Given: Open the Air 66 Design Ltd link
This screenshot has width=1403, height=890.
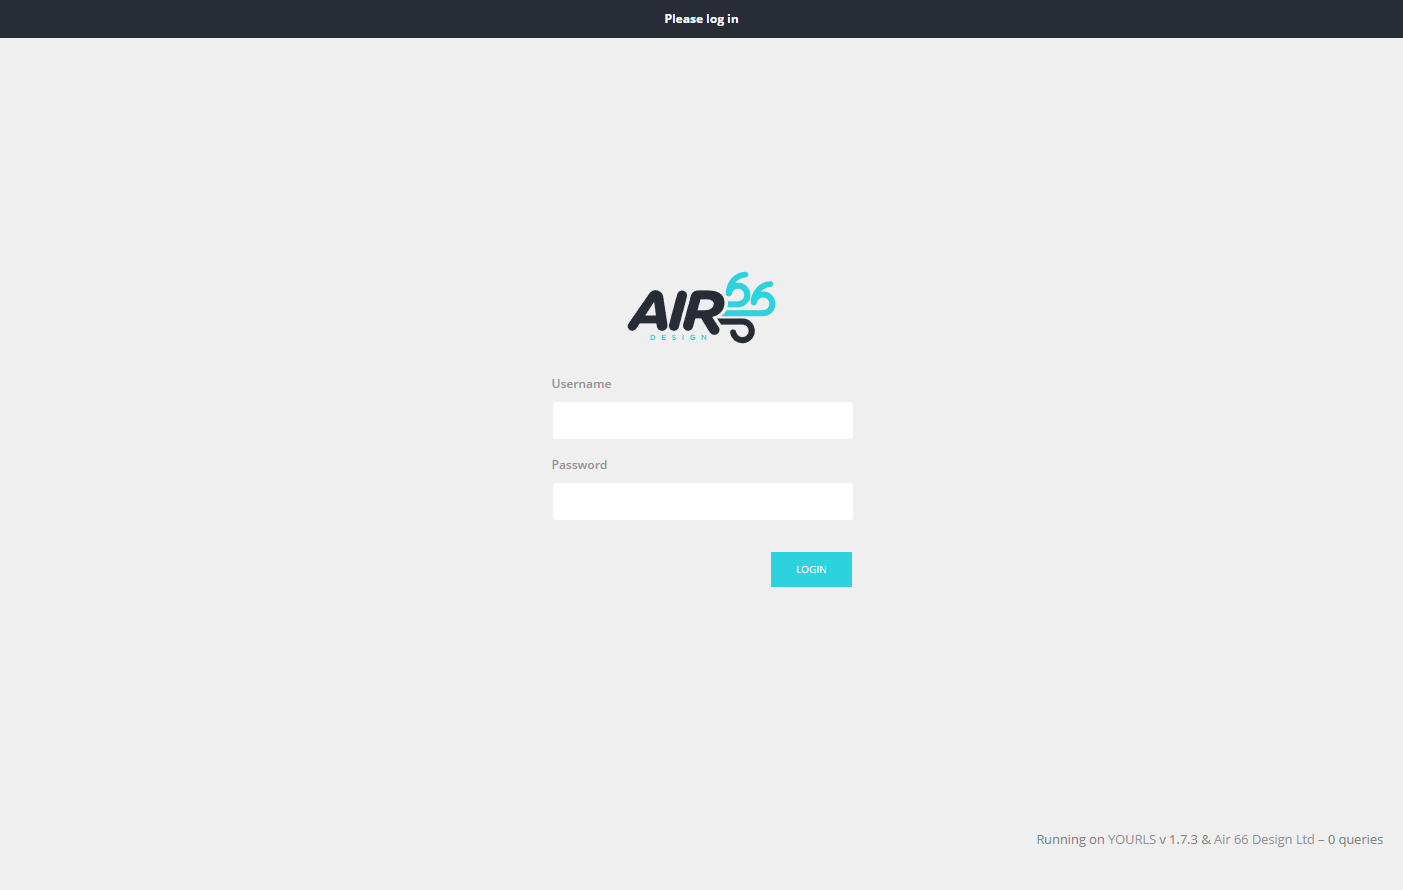Looking at the screenshot, I should [1264, 840].
